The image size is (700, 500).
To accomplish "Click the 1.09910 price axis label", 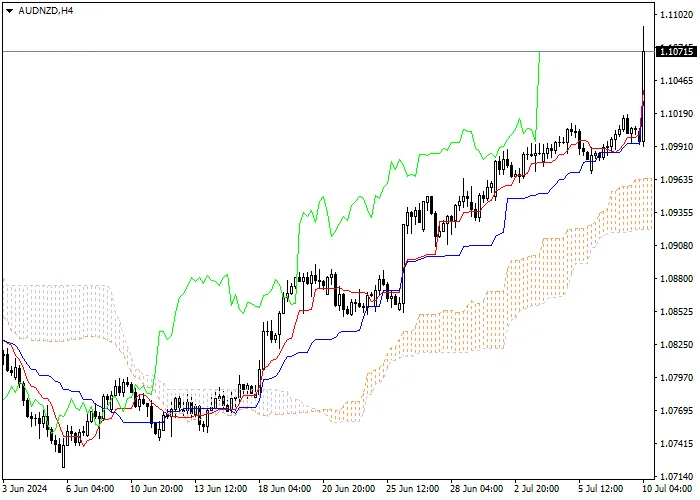I will coord(676,147).
